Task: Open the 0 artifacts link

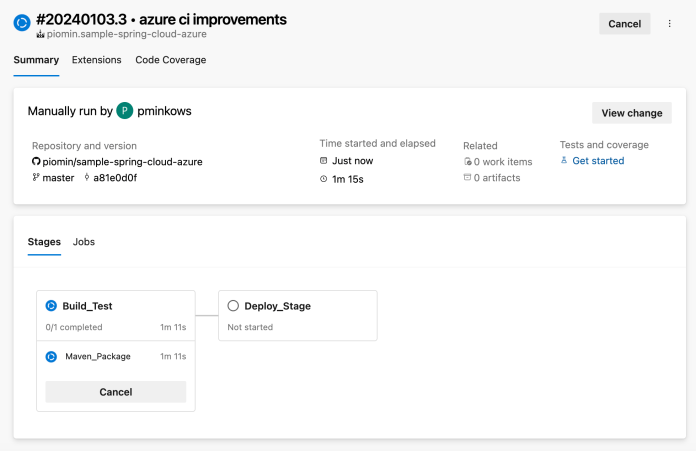Action: click(x=497, y=178)
